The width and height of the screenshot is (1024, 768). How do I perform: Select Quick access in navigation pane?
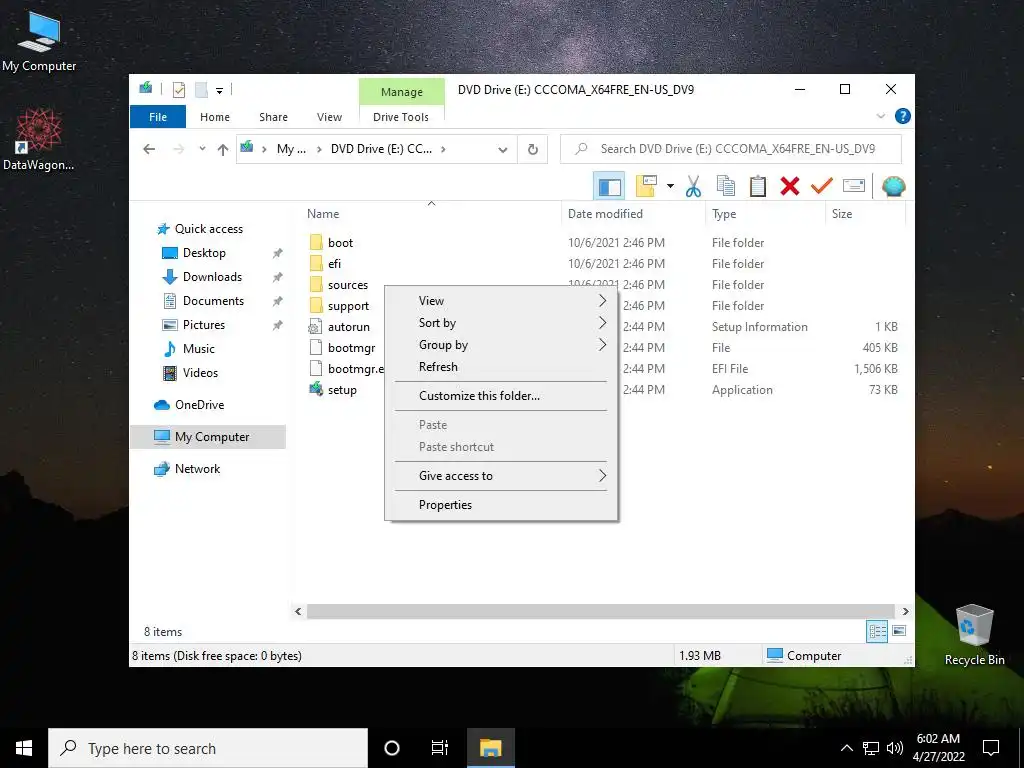pyautogui.click(x=208, y=229)
